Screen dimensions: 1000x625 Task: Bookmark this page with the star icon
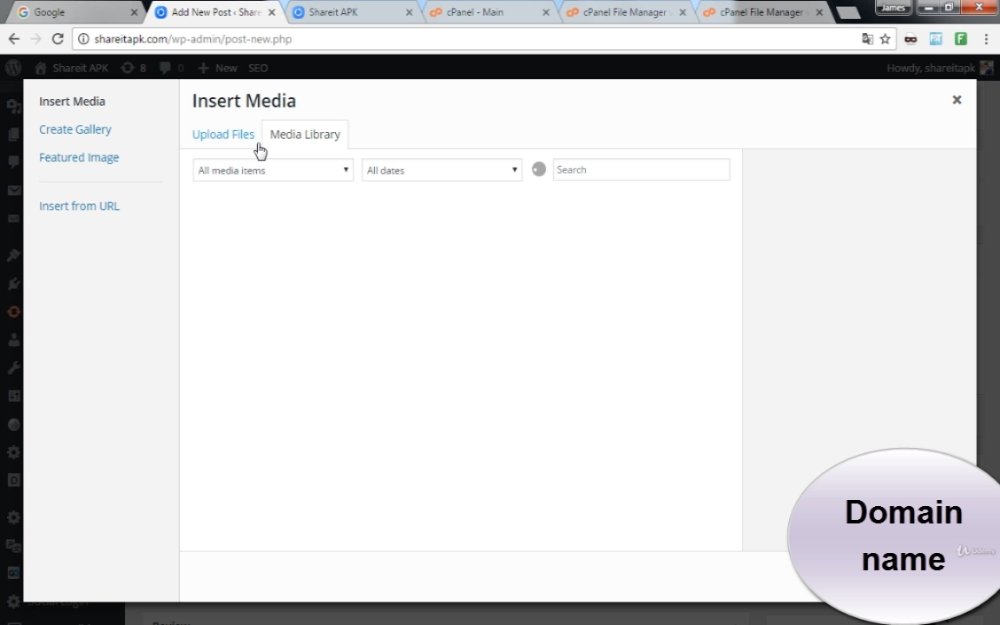pyautogui.click(x=885, y=39)
